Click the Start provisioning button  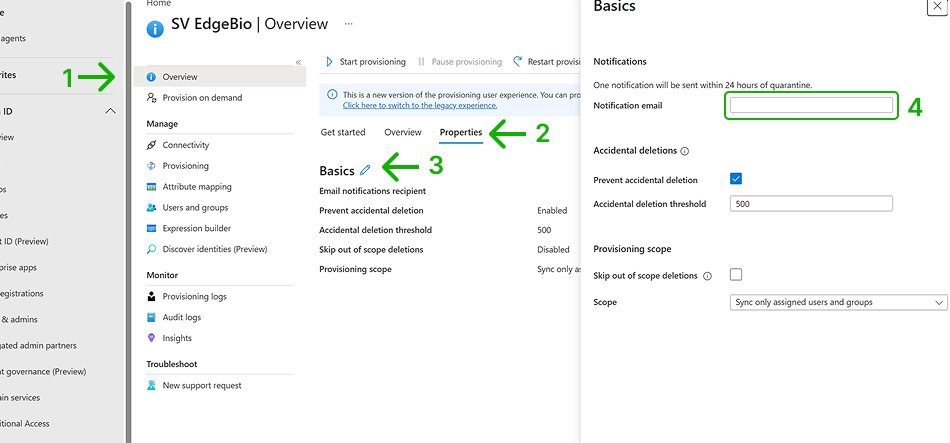coord(366,62)
